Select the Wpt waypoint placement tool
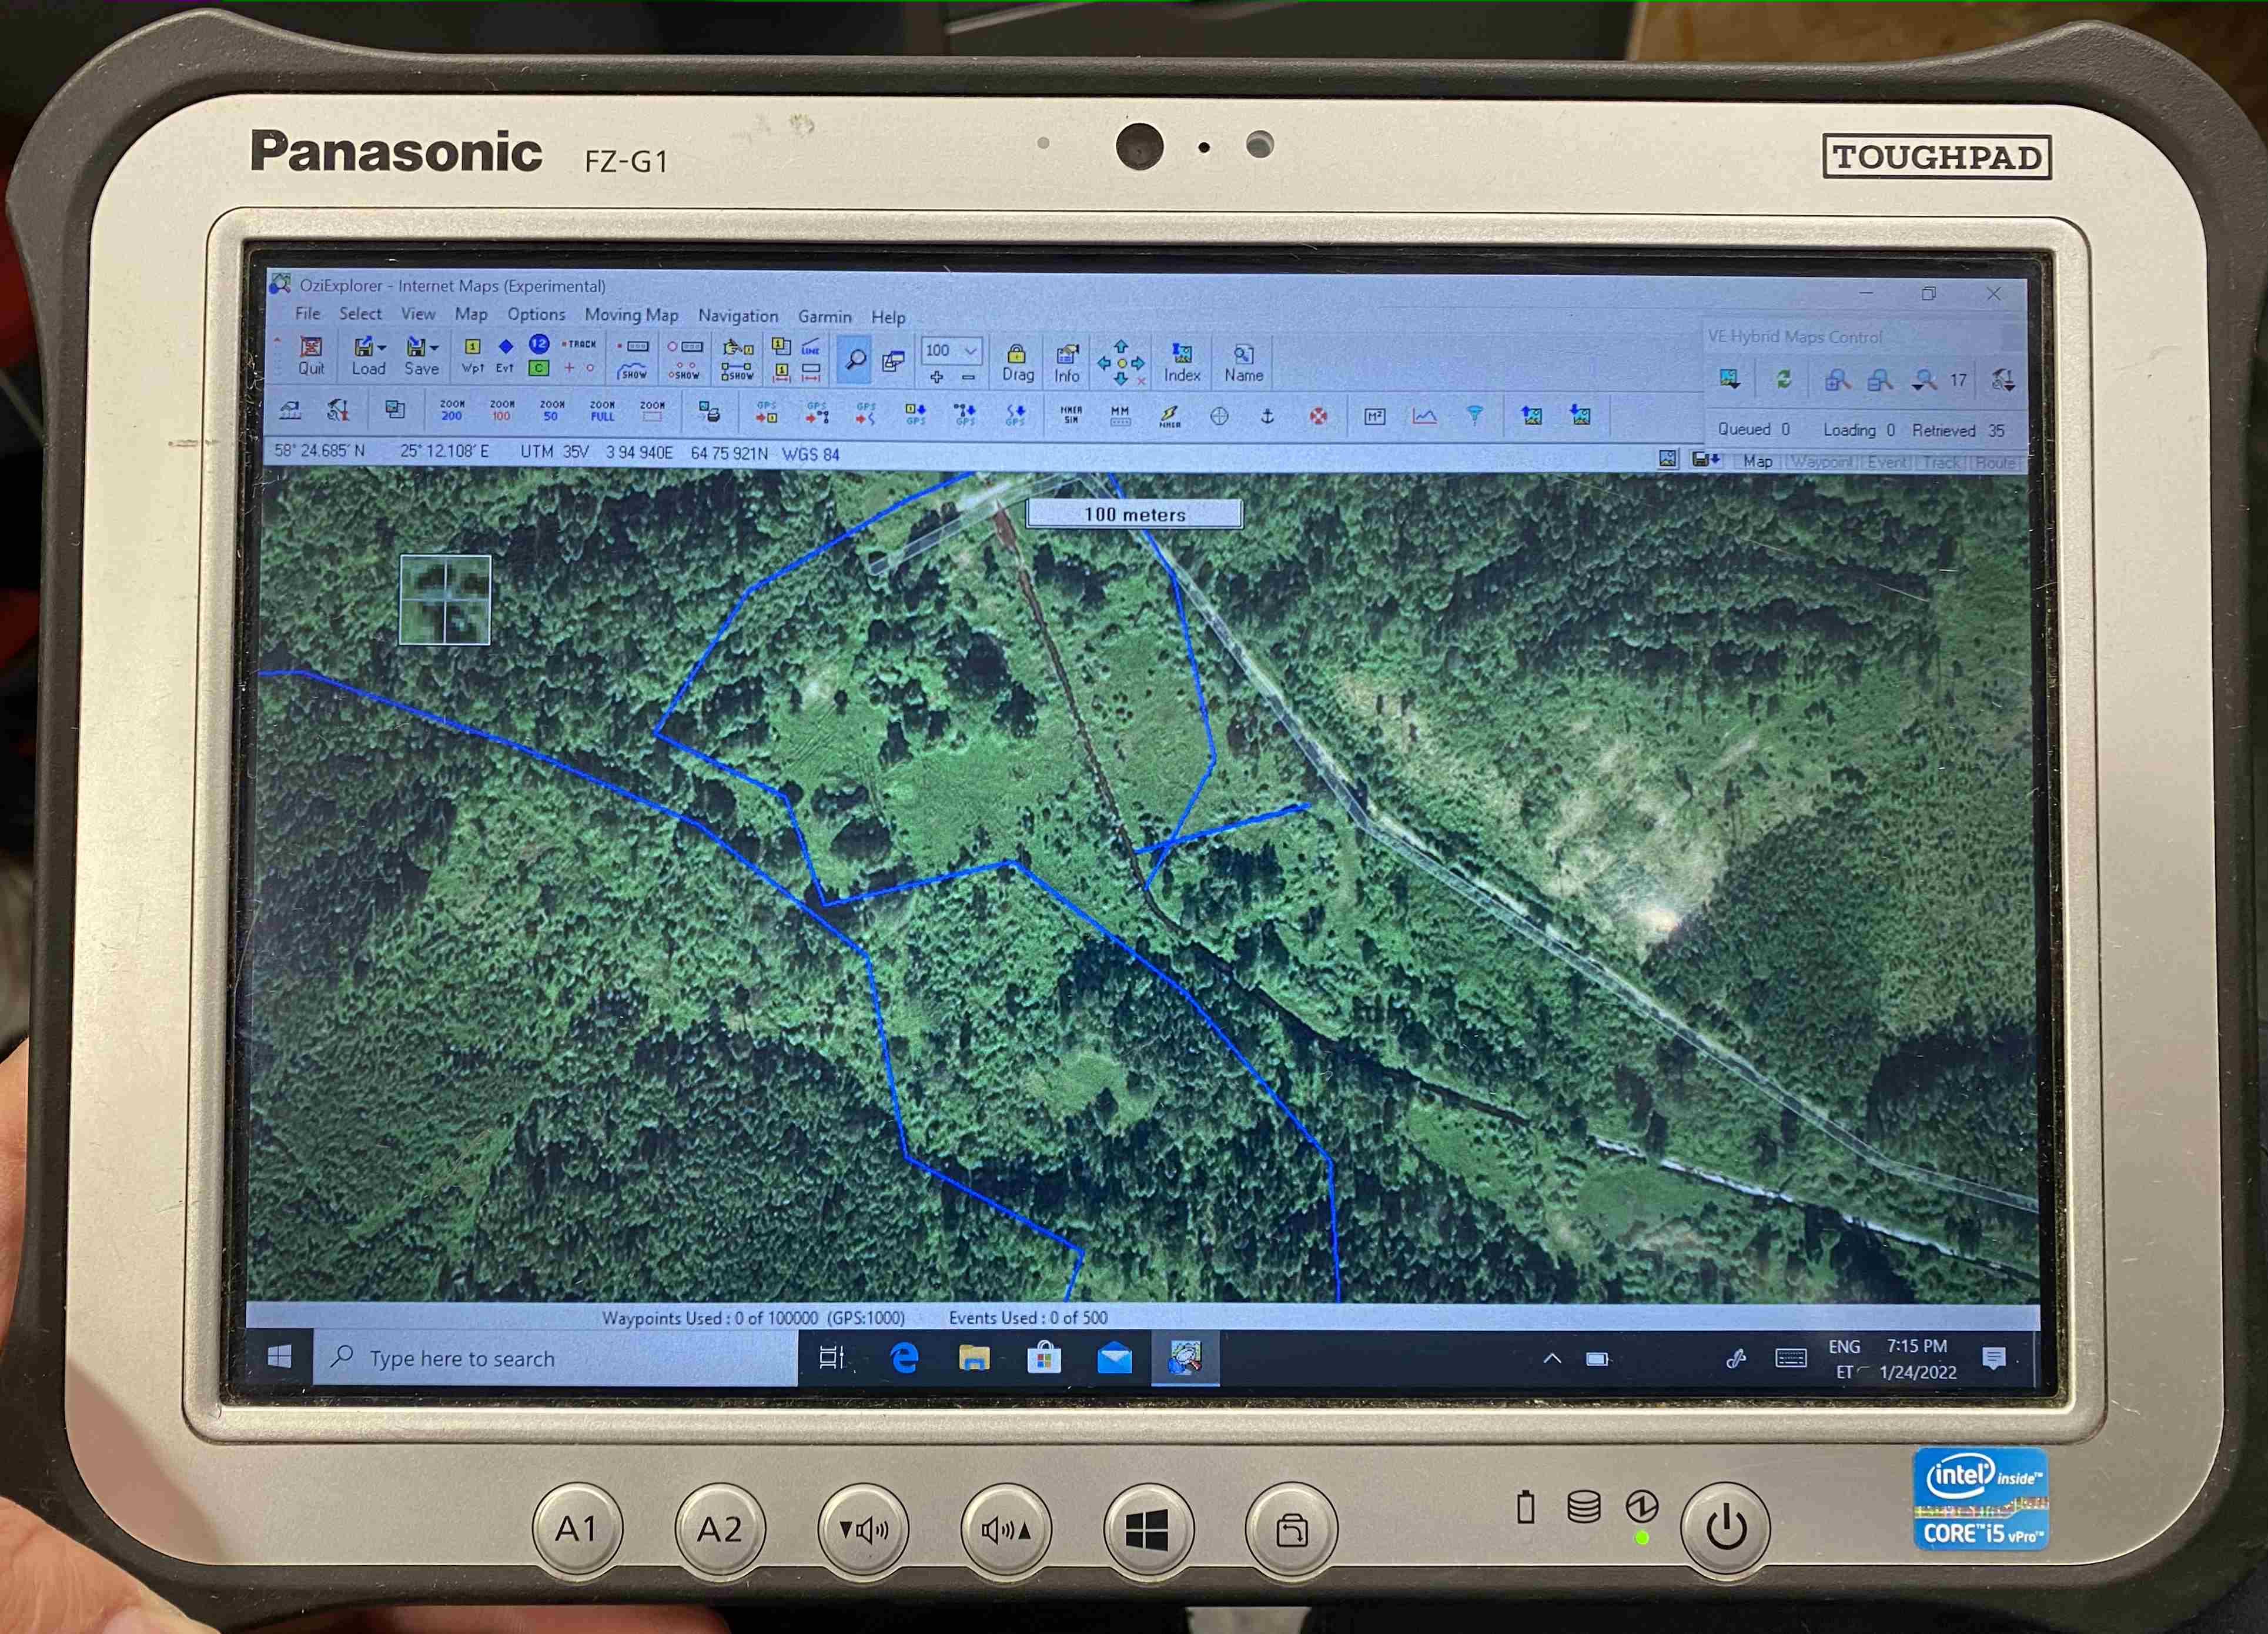This screenshot has height=1634, width=2268. (x=473, y=355)
